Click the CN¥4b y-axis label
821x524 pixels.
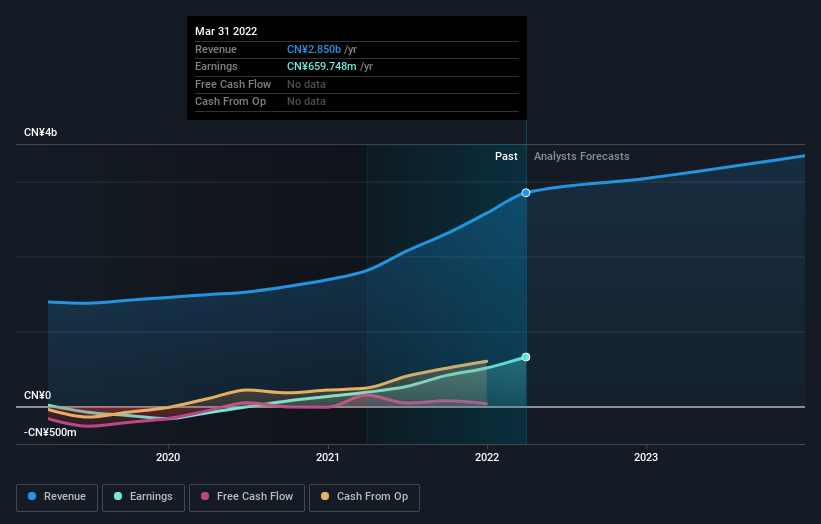pos(40,132)
